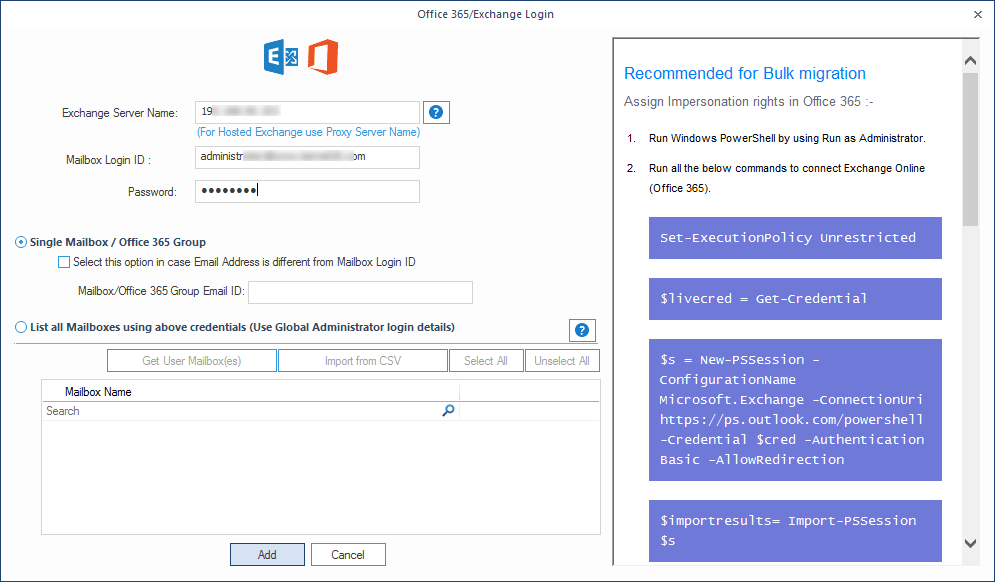
Task: Click the Mailbox/Office 365 Group Email ID field
Action: pyautogui.click(x=360, y=292)
